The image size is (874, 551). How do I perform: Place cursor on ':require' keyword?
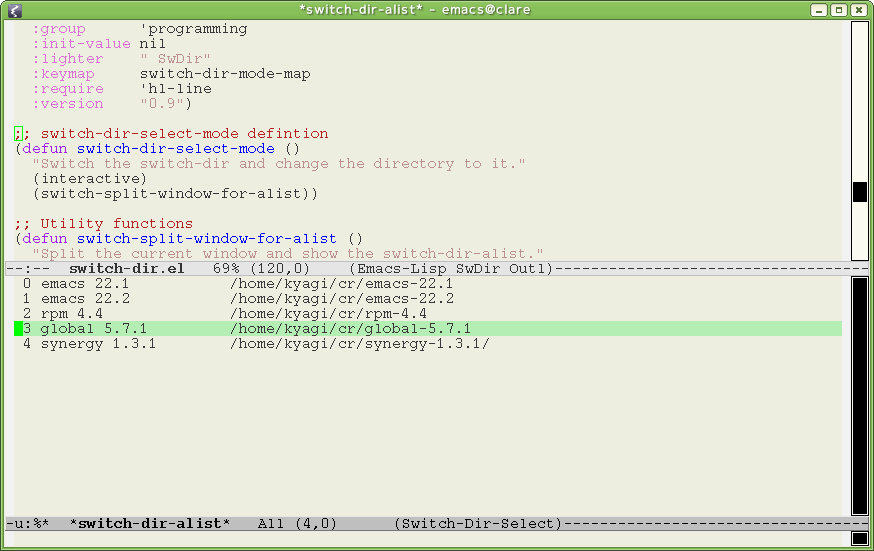pyautogui.click(x=67, y=89)
